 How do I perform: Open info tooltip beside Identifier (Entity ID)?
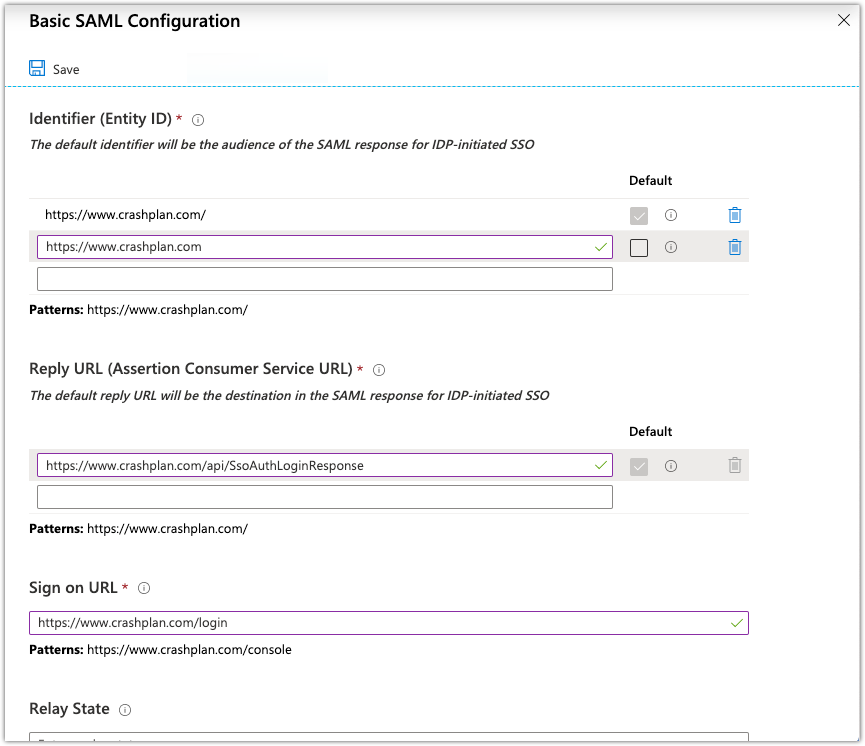pyautogui.click(x=198, y=120)
